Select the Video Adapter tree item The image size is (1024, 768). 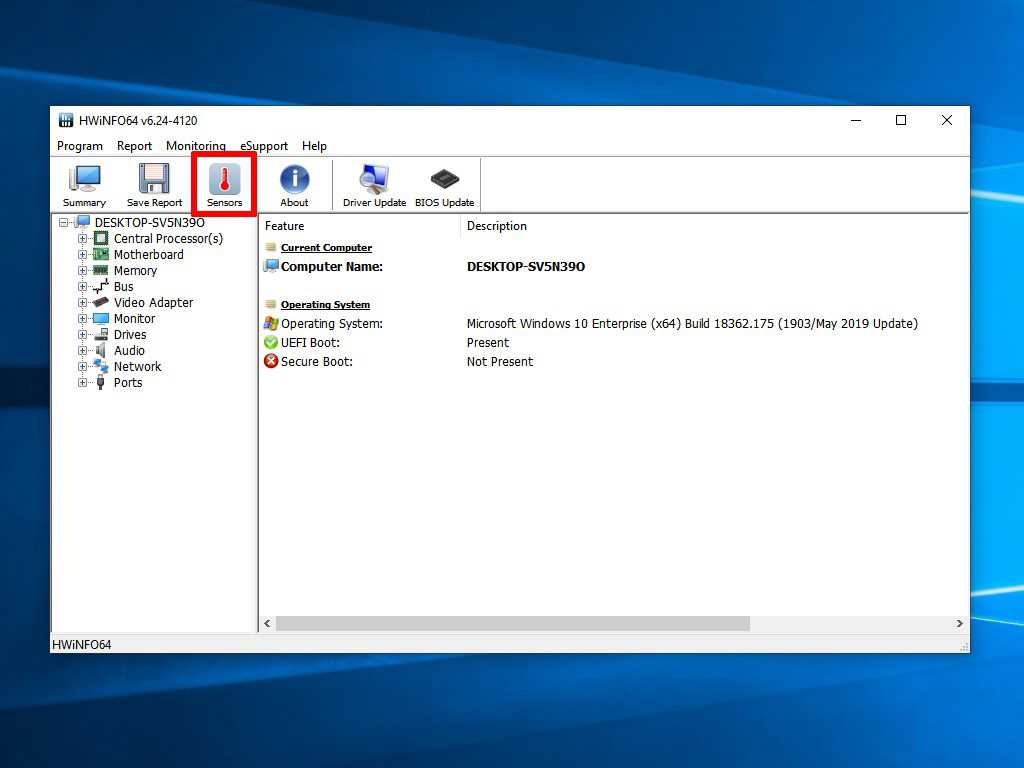click(153, 303)
